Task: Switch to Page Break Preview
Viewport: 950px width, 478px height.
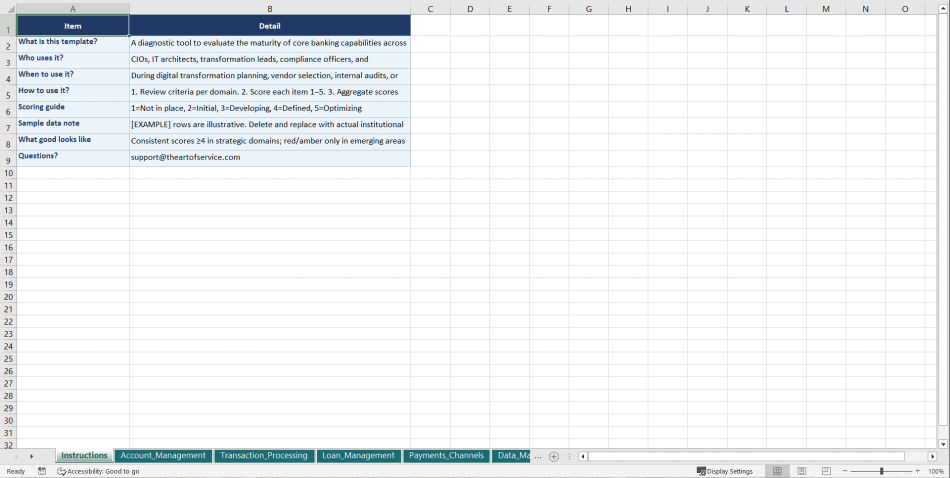Action: pos(826,471)
